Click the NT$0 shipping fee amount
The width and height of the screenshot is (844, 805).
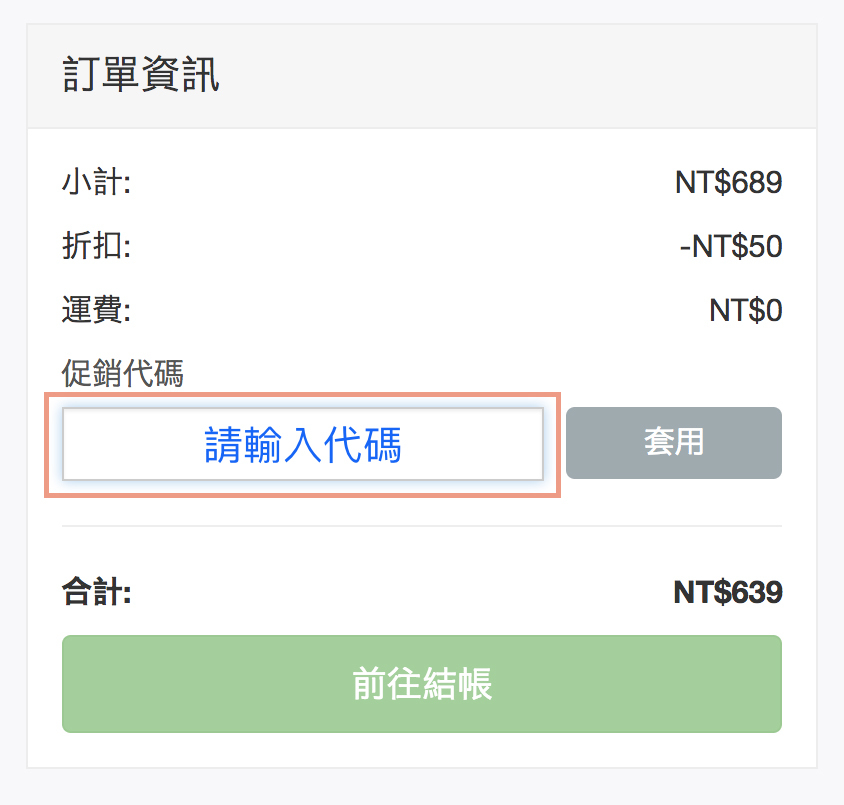tap(745, 310)
